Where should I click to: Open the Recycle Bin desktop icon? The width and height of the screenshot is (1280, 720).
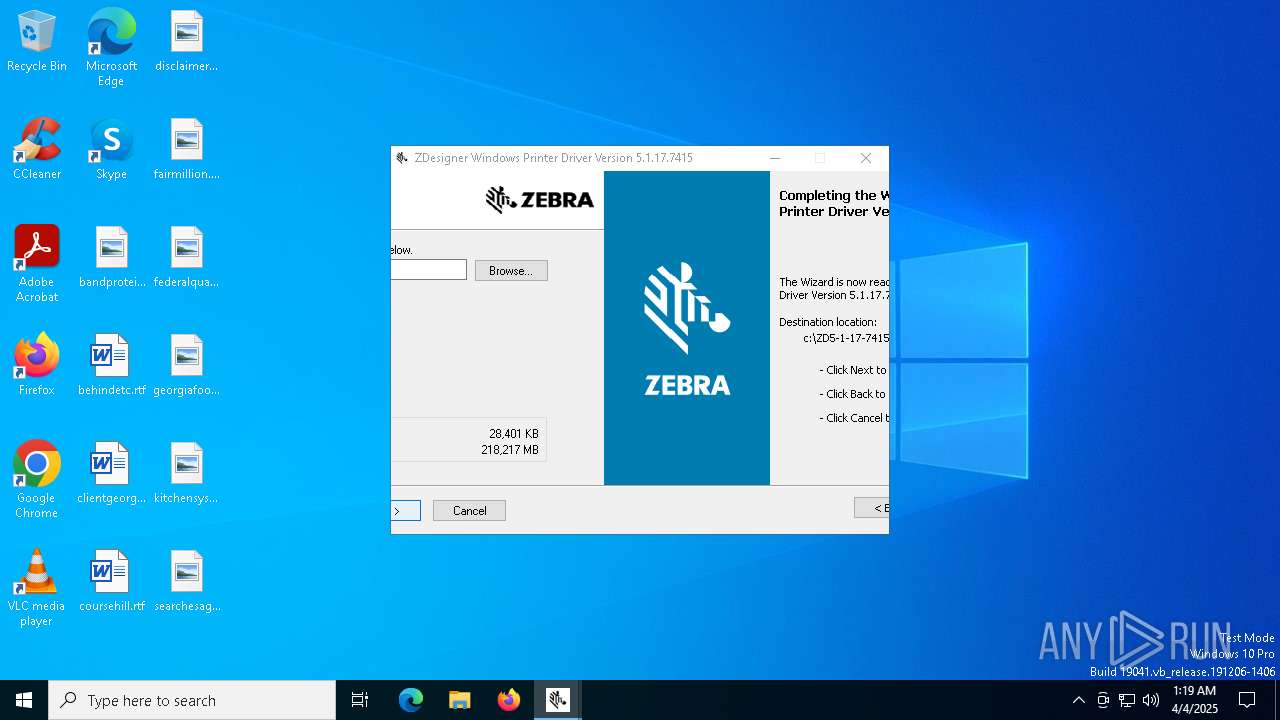point(37,42)
